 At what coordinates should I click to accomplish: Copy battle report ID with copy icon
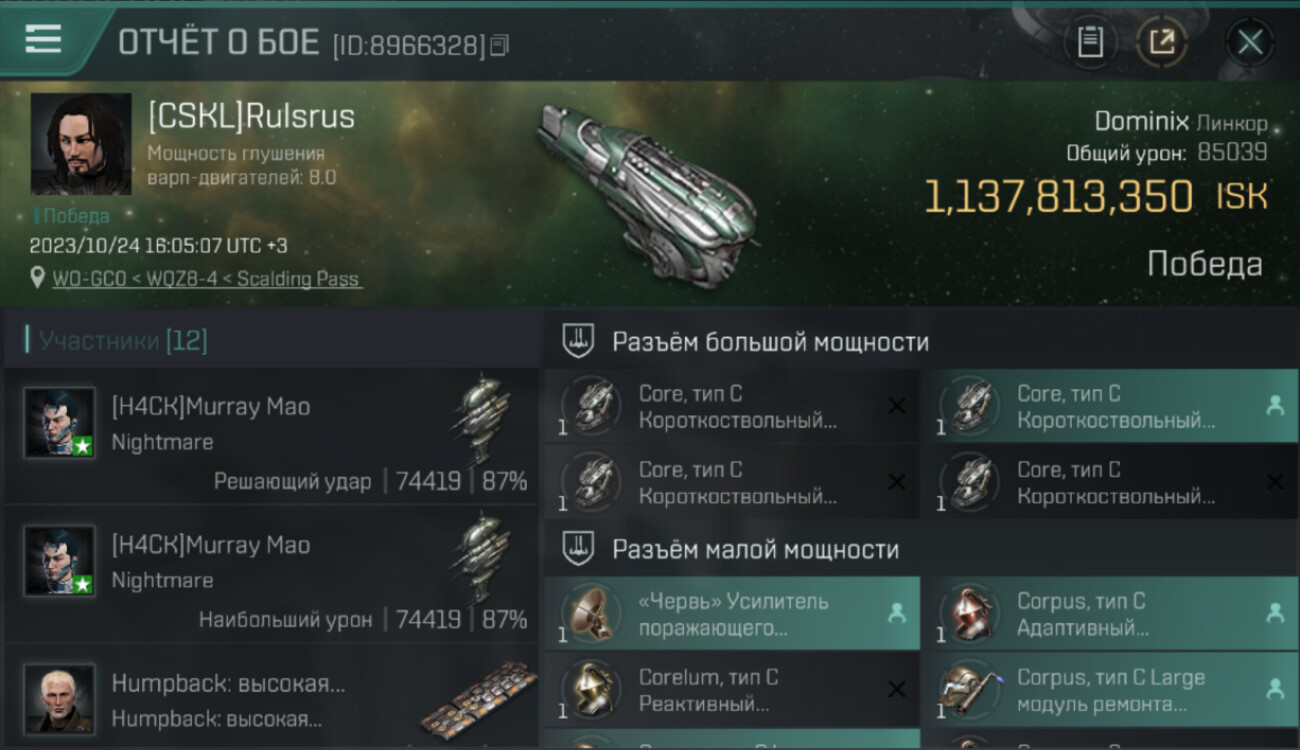(499, 45)
